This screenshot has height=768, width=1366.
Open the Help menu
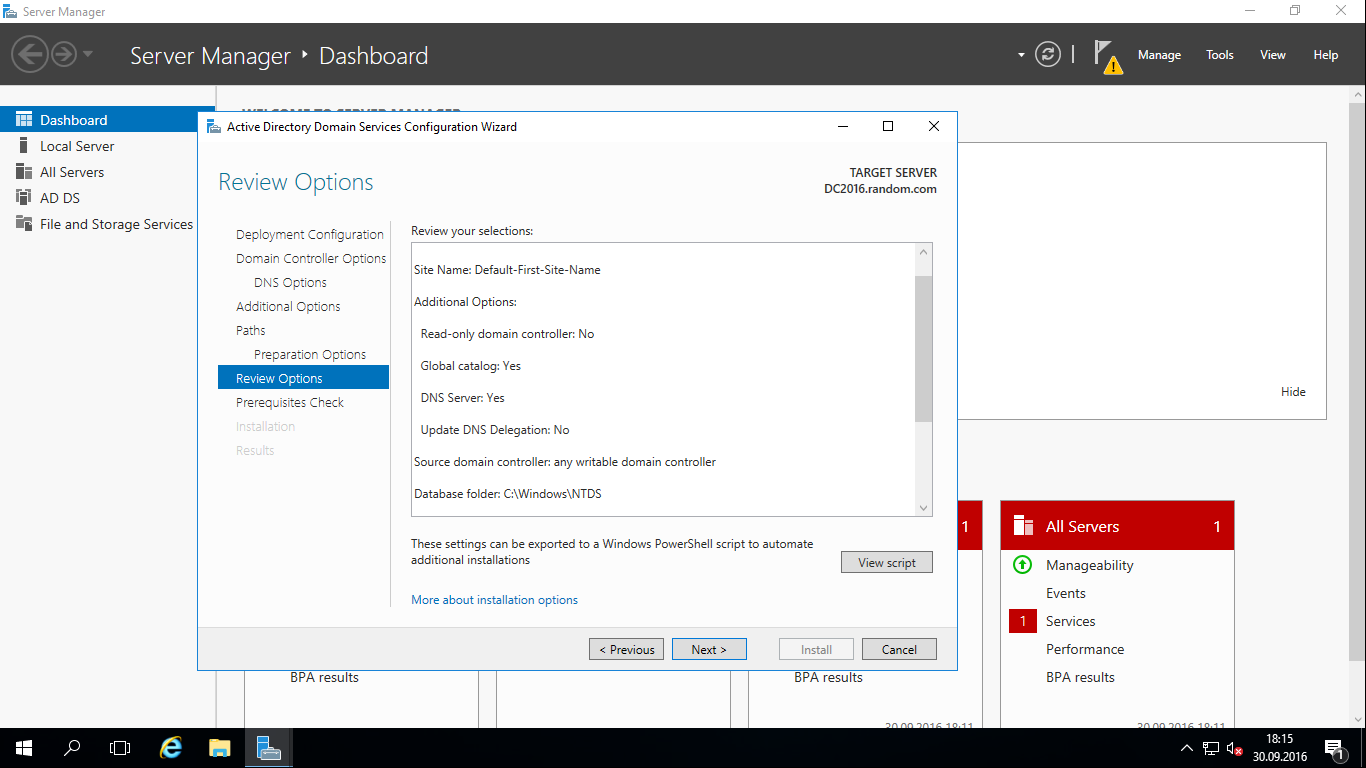click(x=1325, y=55)
